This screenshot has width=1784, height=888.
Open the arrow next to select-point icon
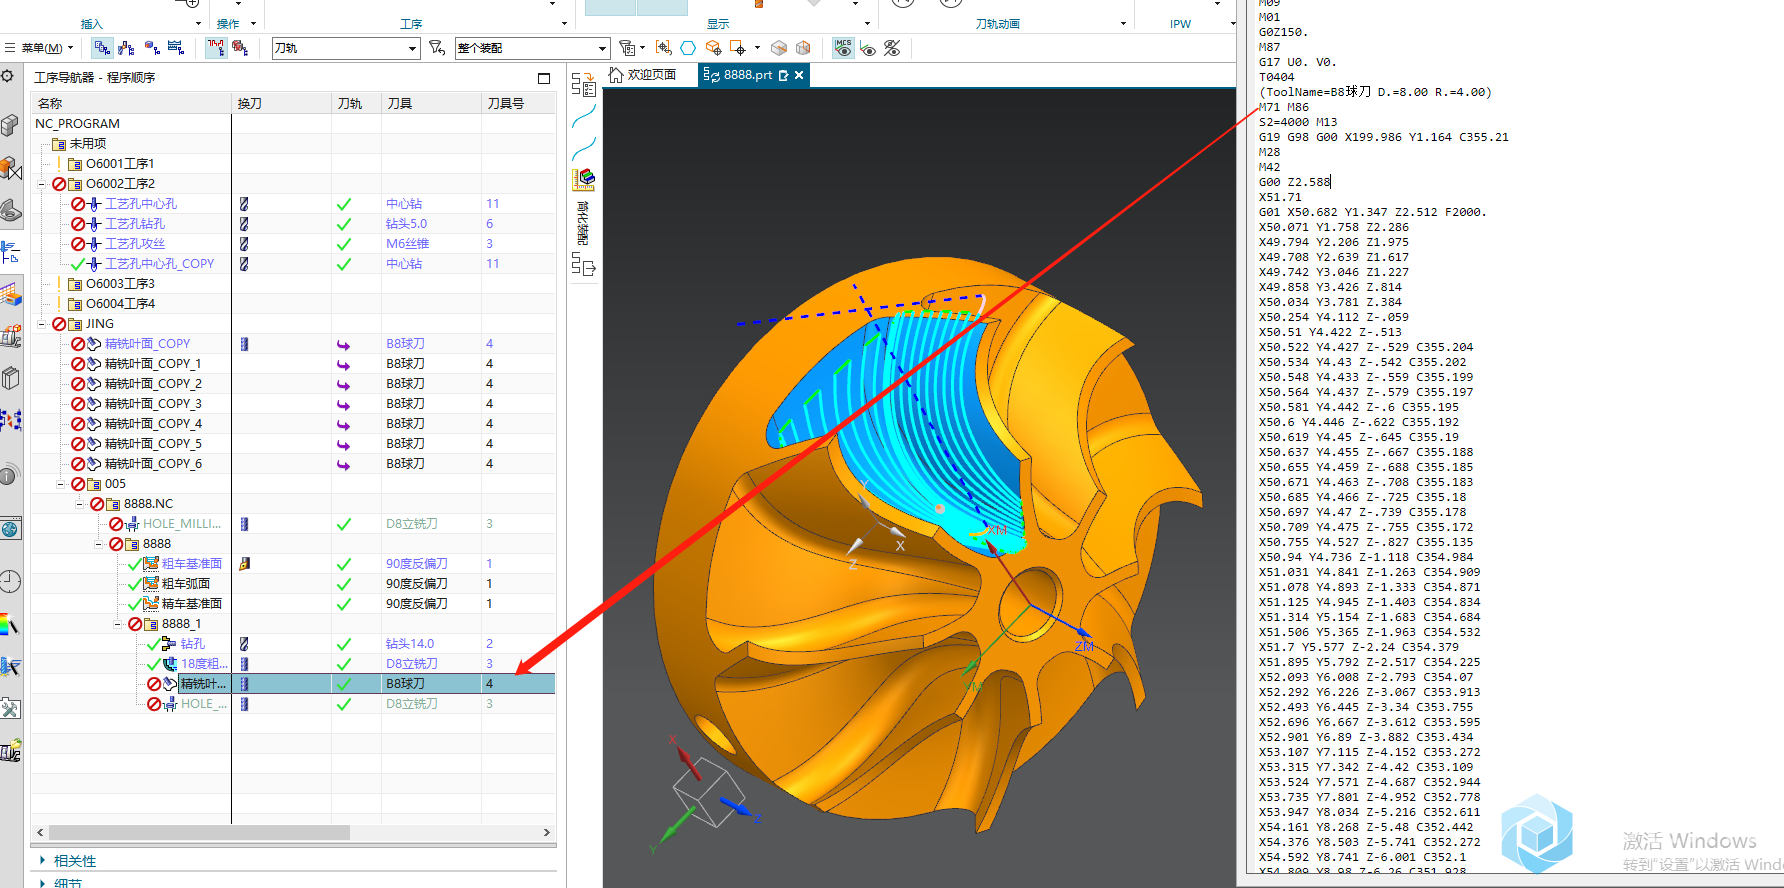tap(757, 48)
